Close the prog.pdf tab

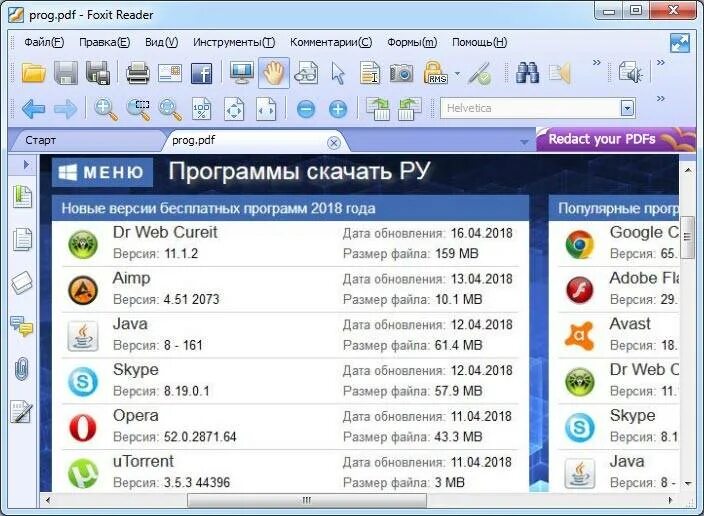click(x=334, y=143)
